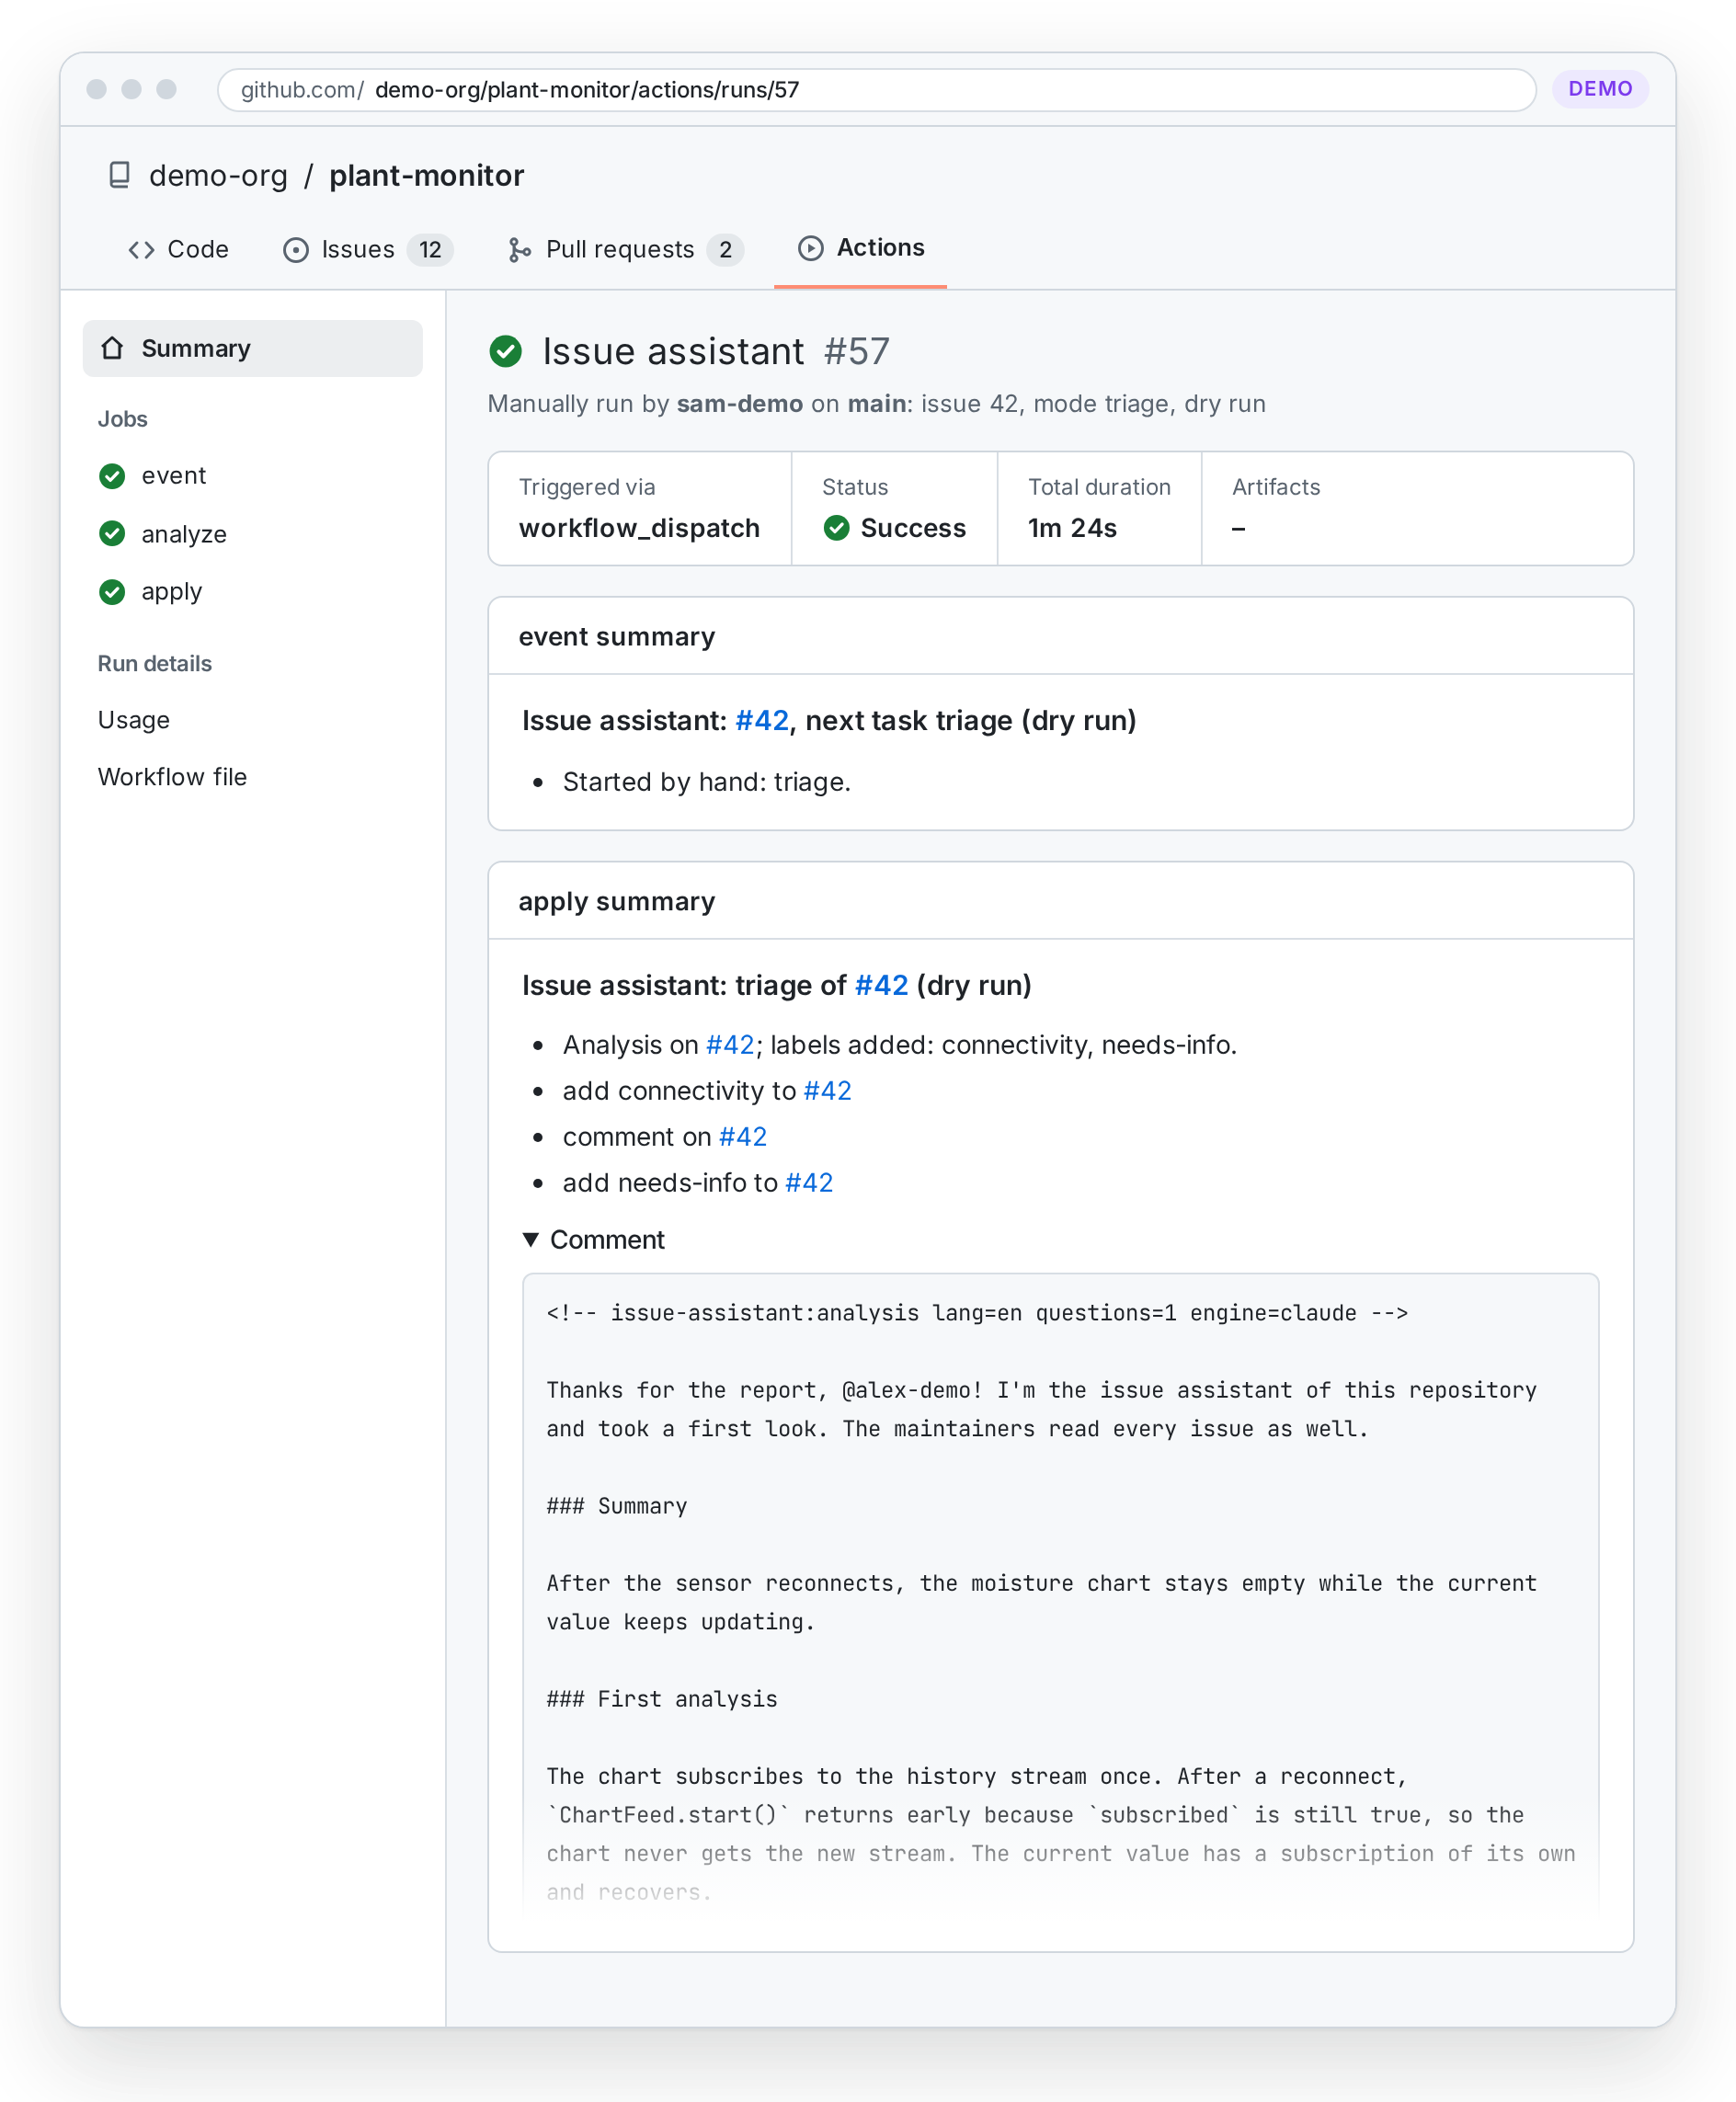Click the 1m 24s total duration value

point(1073,528)
